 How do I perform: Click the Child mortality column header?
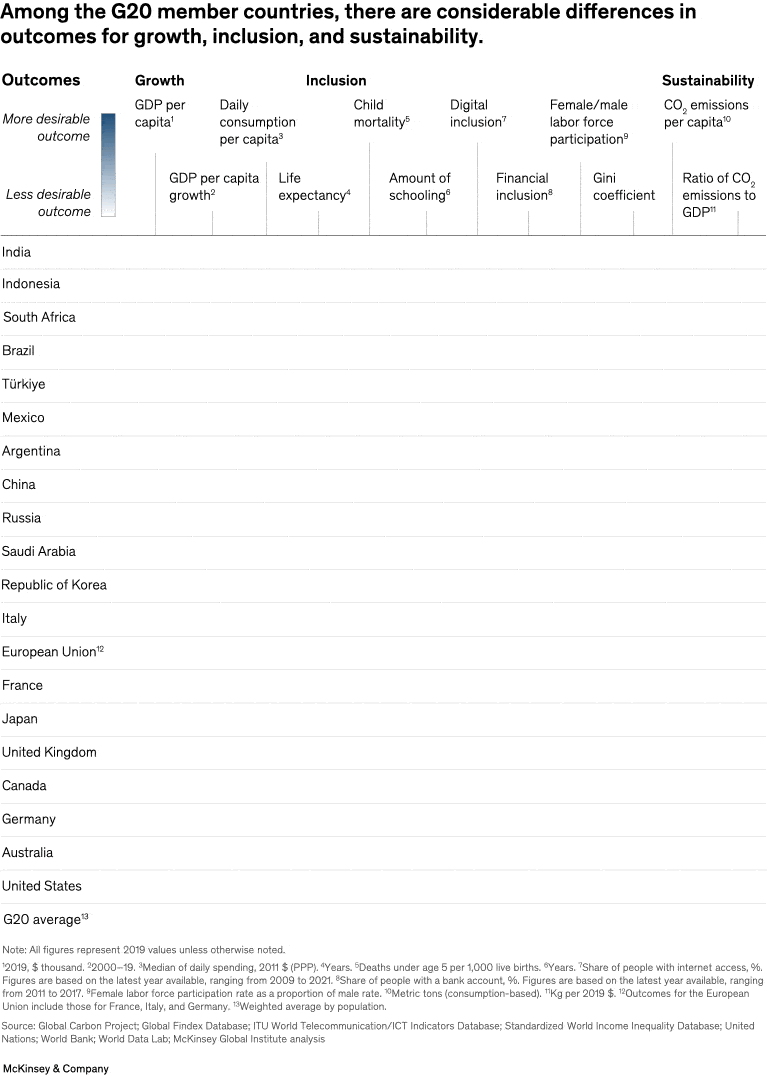tap(382, 113)
